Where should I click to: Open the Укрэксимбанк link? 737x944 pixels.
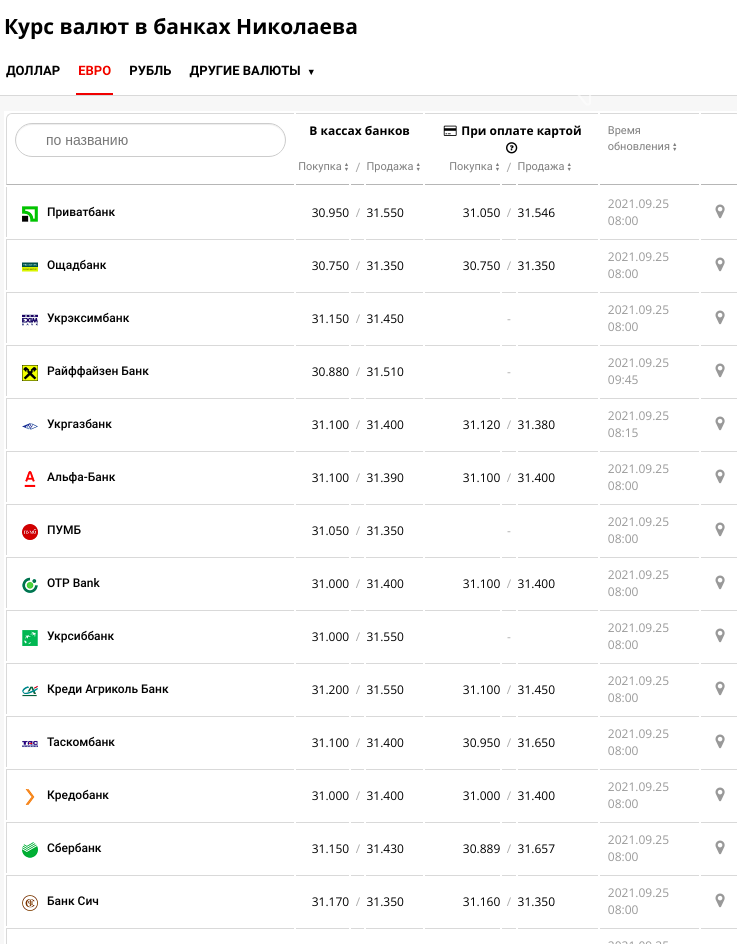(x=88, y=318)
